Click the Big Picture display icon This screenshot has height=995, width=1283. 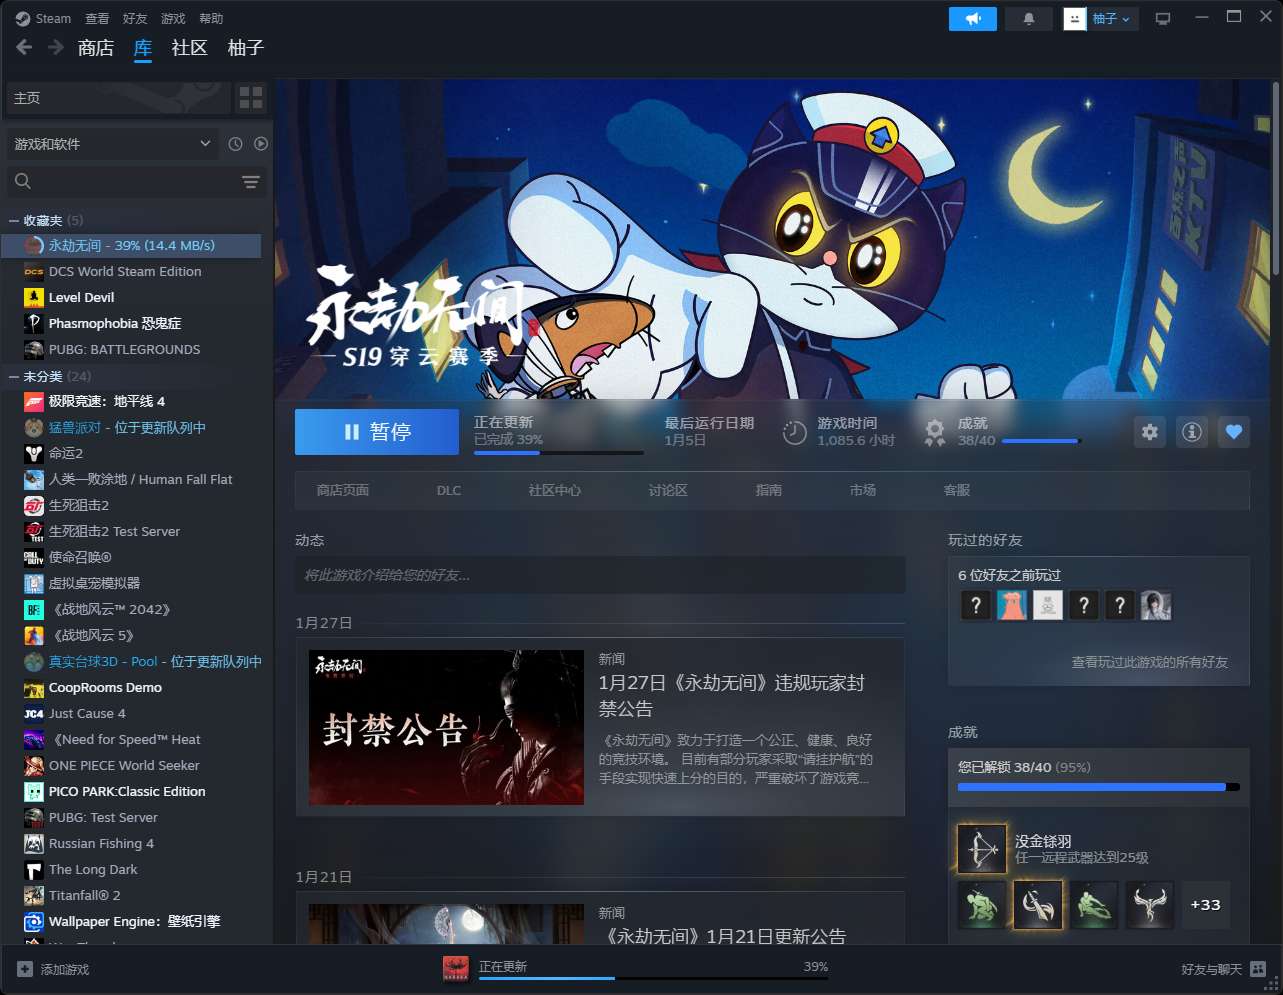point(1163,19)
